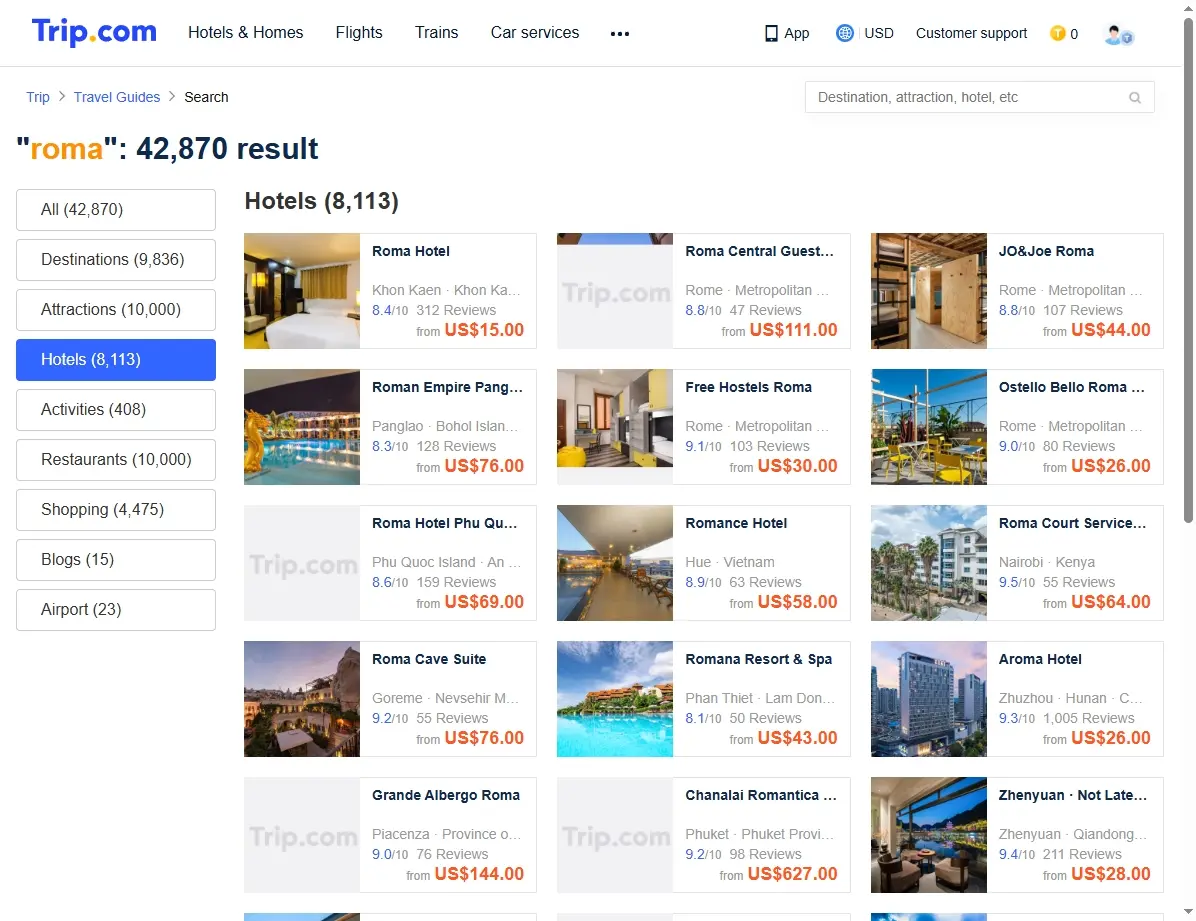This screenshot has height=921, width=1196.
Task: Click Roma Central Guest title
Action: tap(759, 251)
